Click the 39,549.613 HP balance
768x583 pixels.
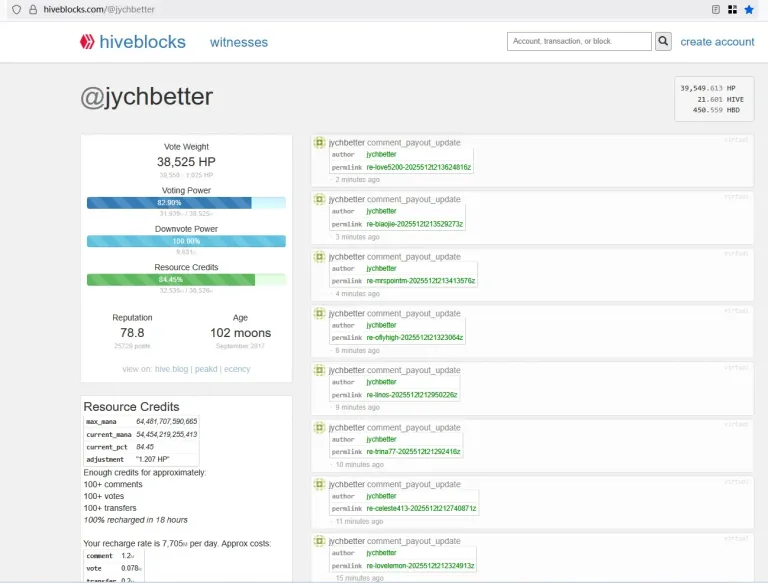(x=708, y=88)
